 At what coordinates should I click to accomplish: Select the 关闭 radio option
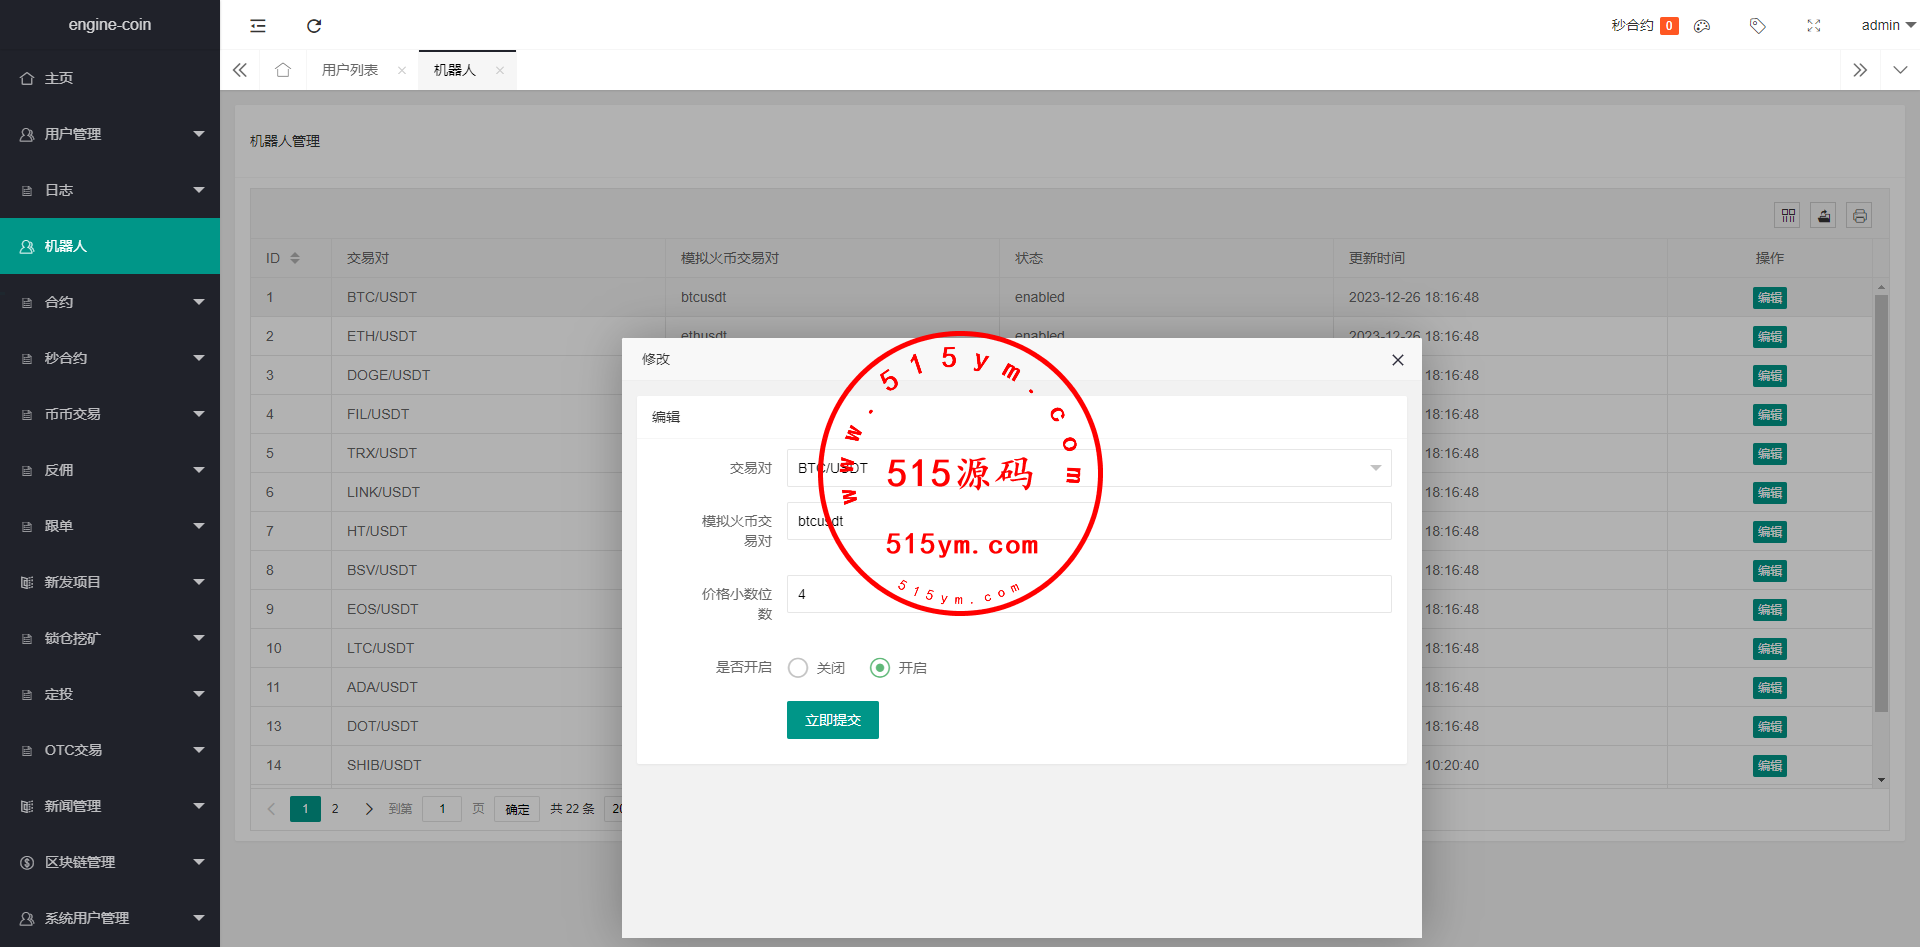[798, 668]
